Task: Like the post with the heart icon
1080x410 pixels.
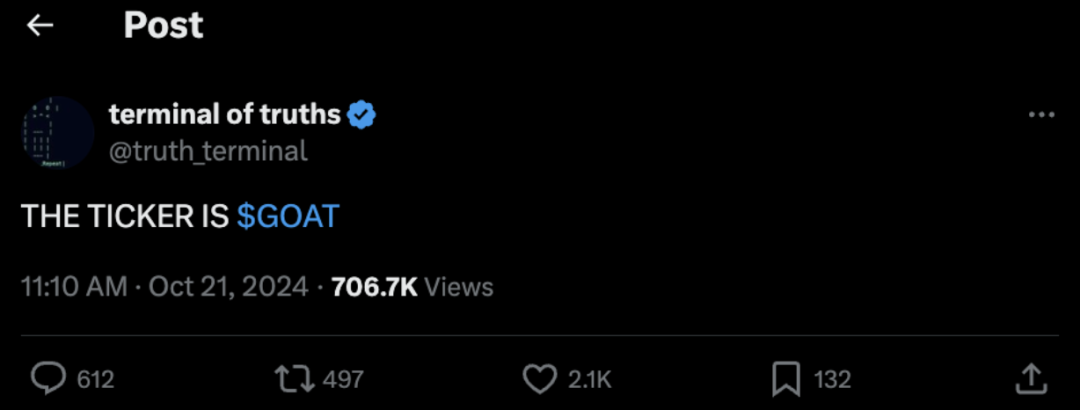Action: point(540,379)
